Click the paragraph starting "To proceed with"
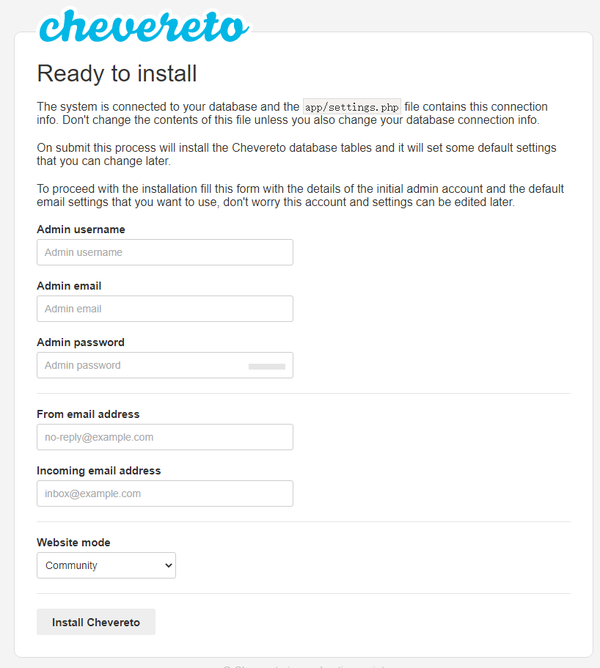The width and height of the screenshot is (600, 668). [300, 195]
